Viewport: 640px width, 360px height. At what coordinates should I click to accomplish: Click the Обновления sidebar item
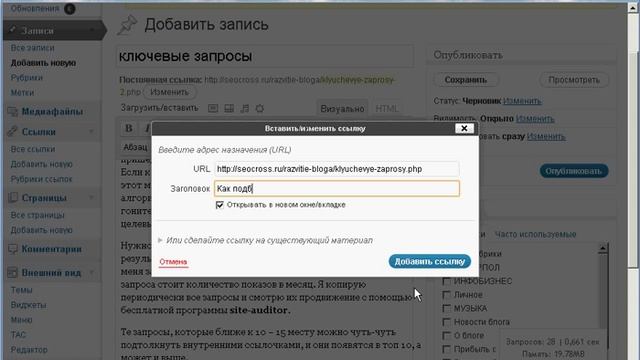35,8
